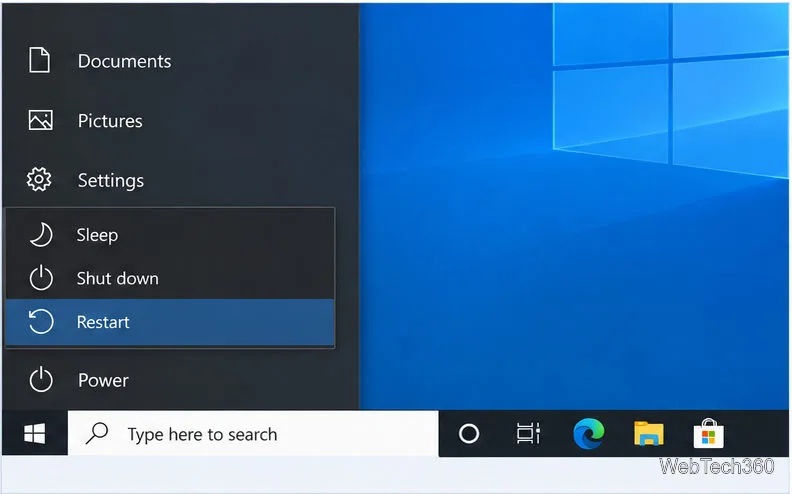Open Settings text label in Start menu
Image resolution: width=792 pixels, height=494 pixels.
(111, 181)
